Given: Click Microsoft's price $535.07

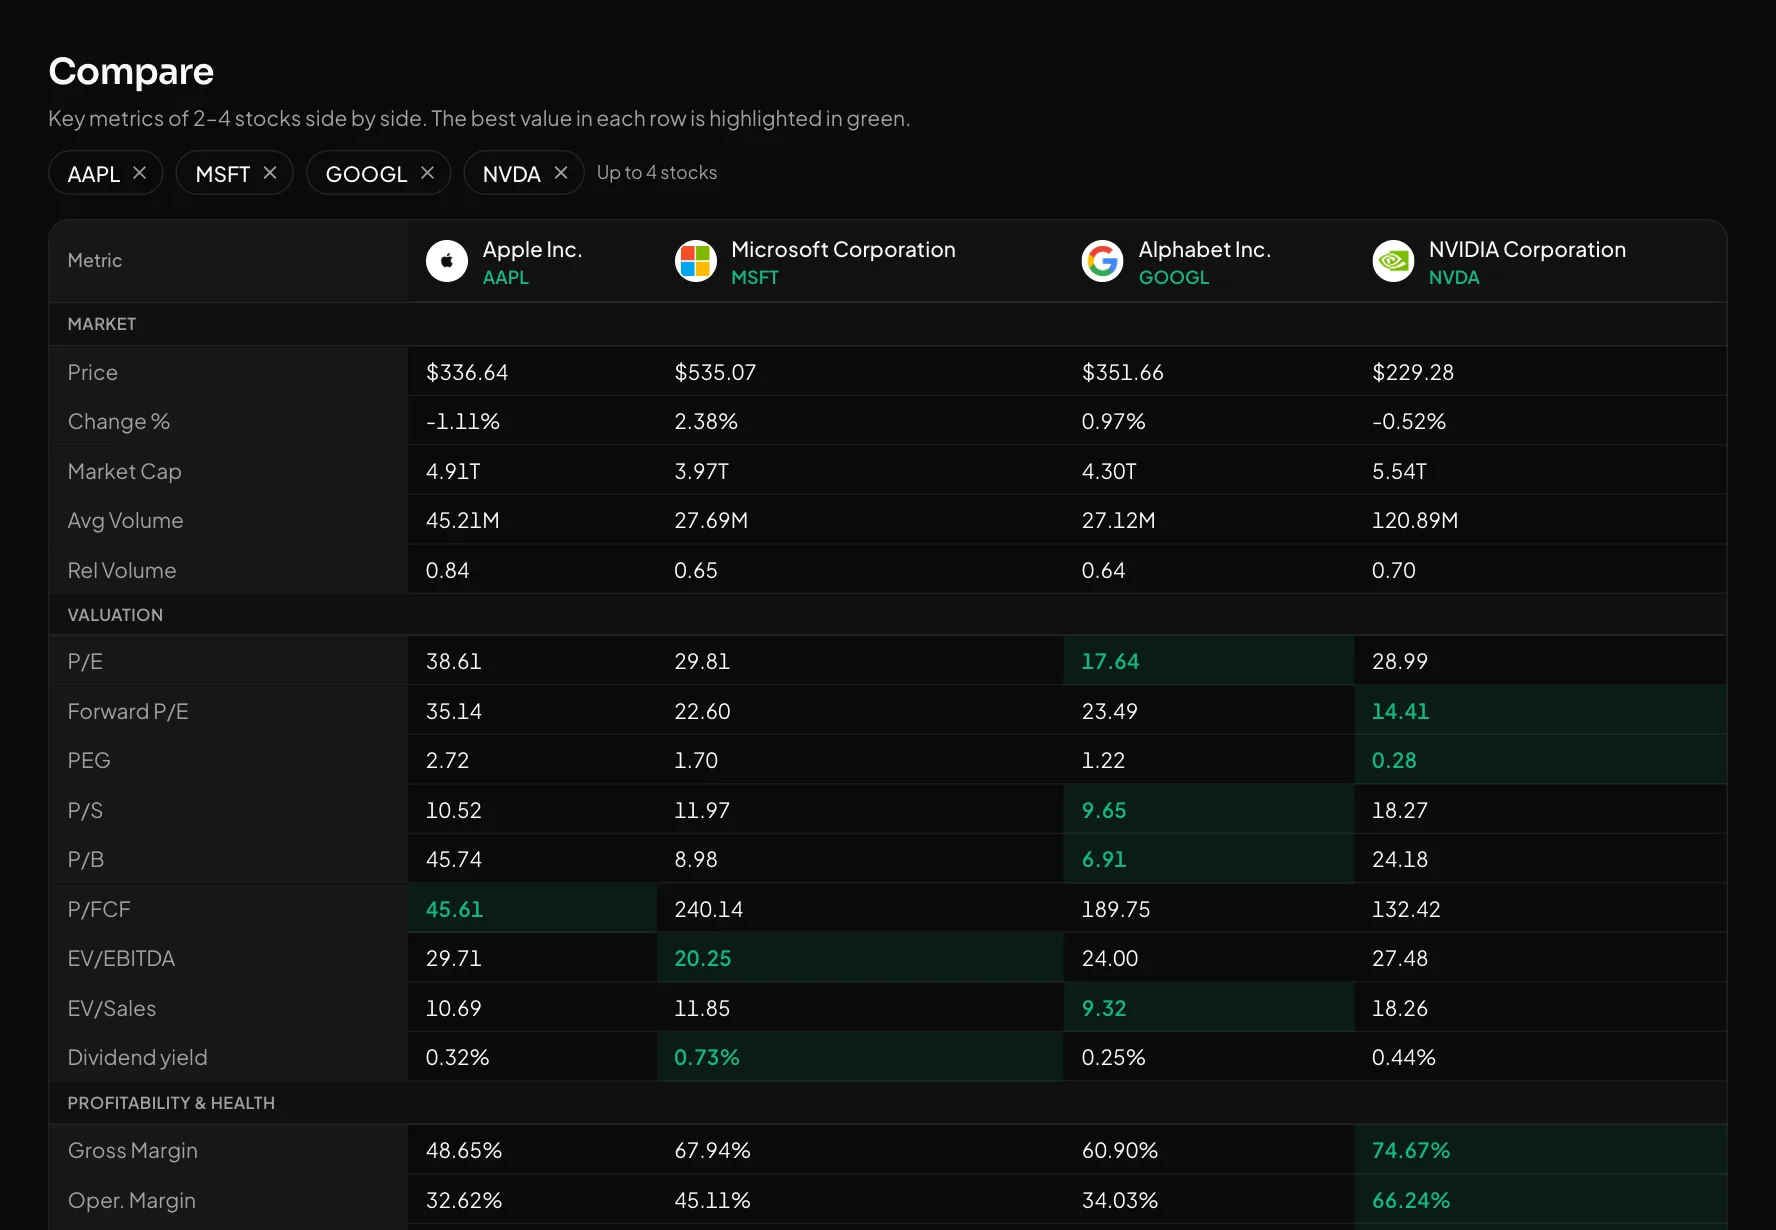Looking at the screenshot, I should point(715,373).
